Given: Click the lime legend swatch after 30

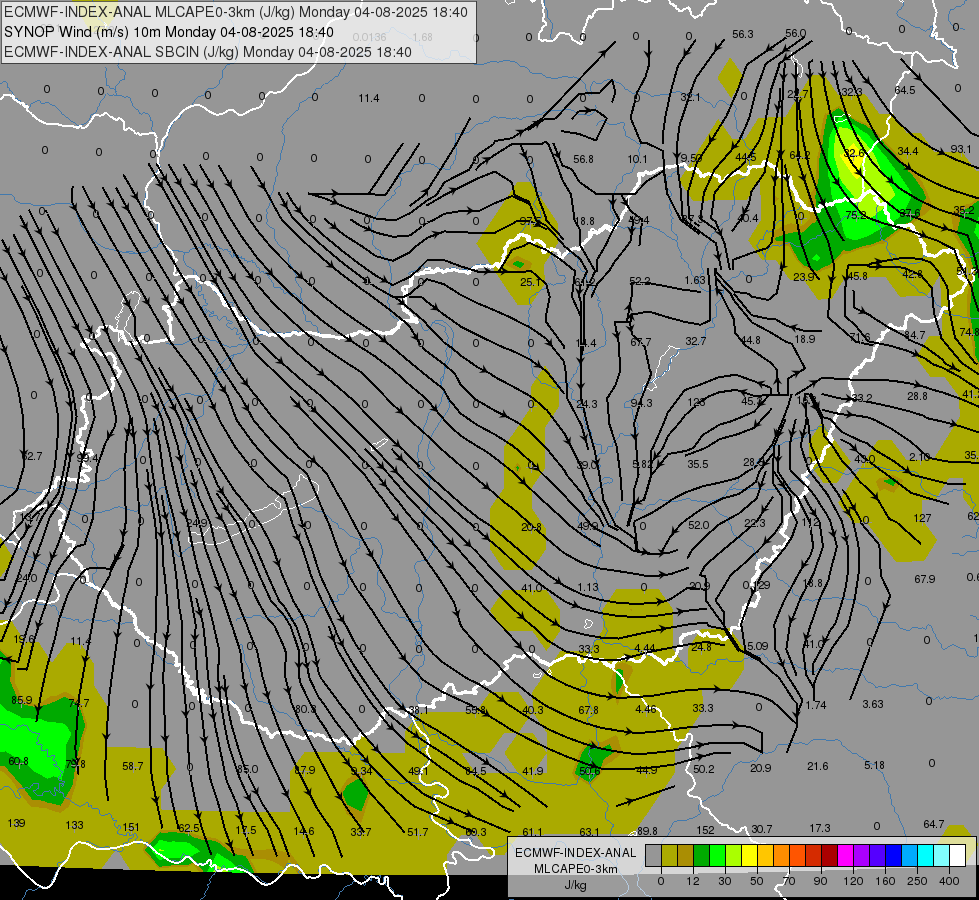Looking at the screenshot, I should tap(733, 855).
